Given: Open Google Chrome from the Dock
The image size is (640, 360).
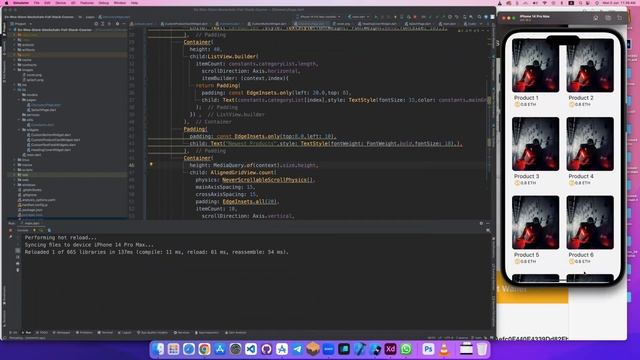Looking at the screenshot, I should (204, 349).
